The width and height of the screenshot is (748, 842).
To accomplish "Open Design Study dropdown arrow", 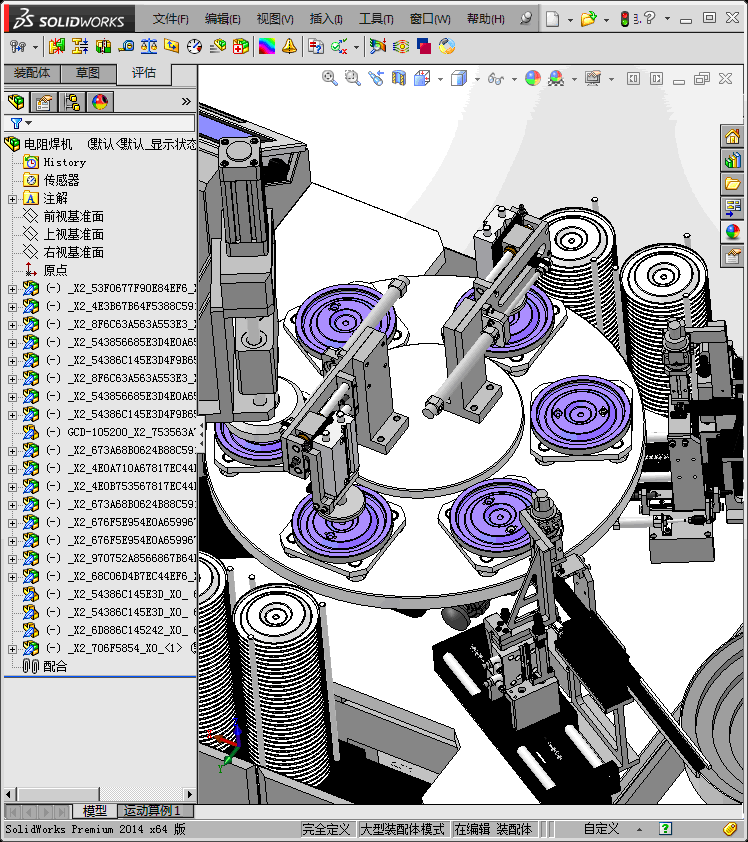I will click(x=35, y=47).
